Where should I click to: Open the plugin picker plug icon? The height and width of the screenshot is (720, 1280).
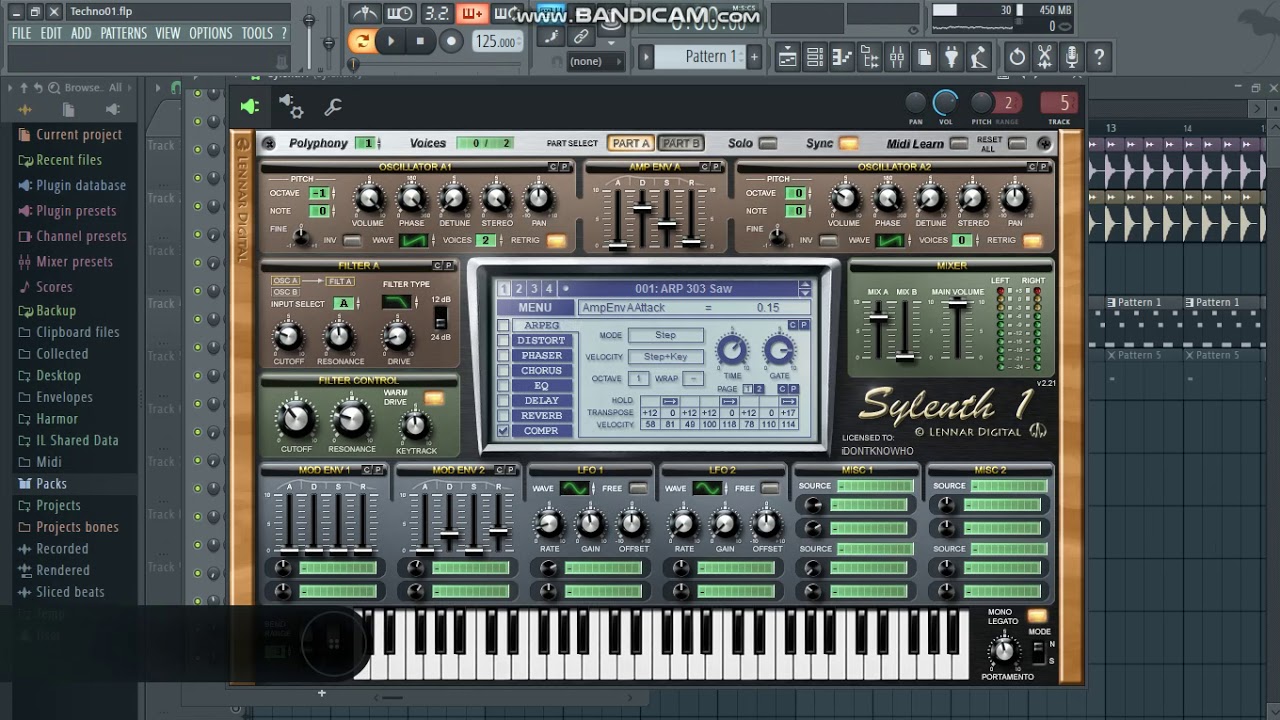tap(952, 57)
